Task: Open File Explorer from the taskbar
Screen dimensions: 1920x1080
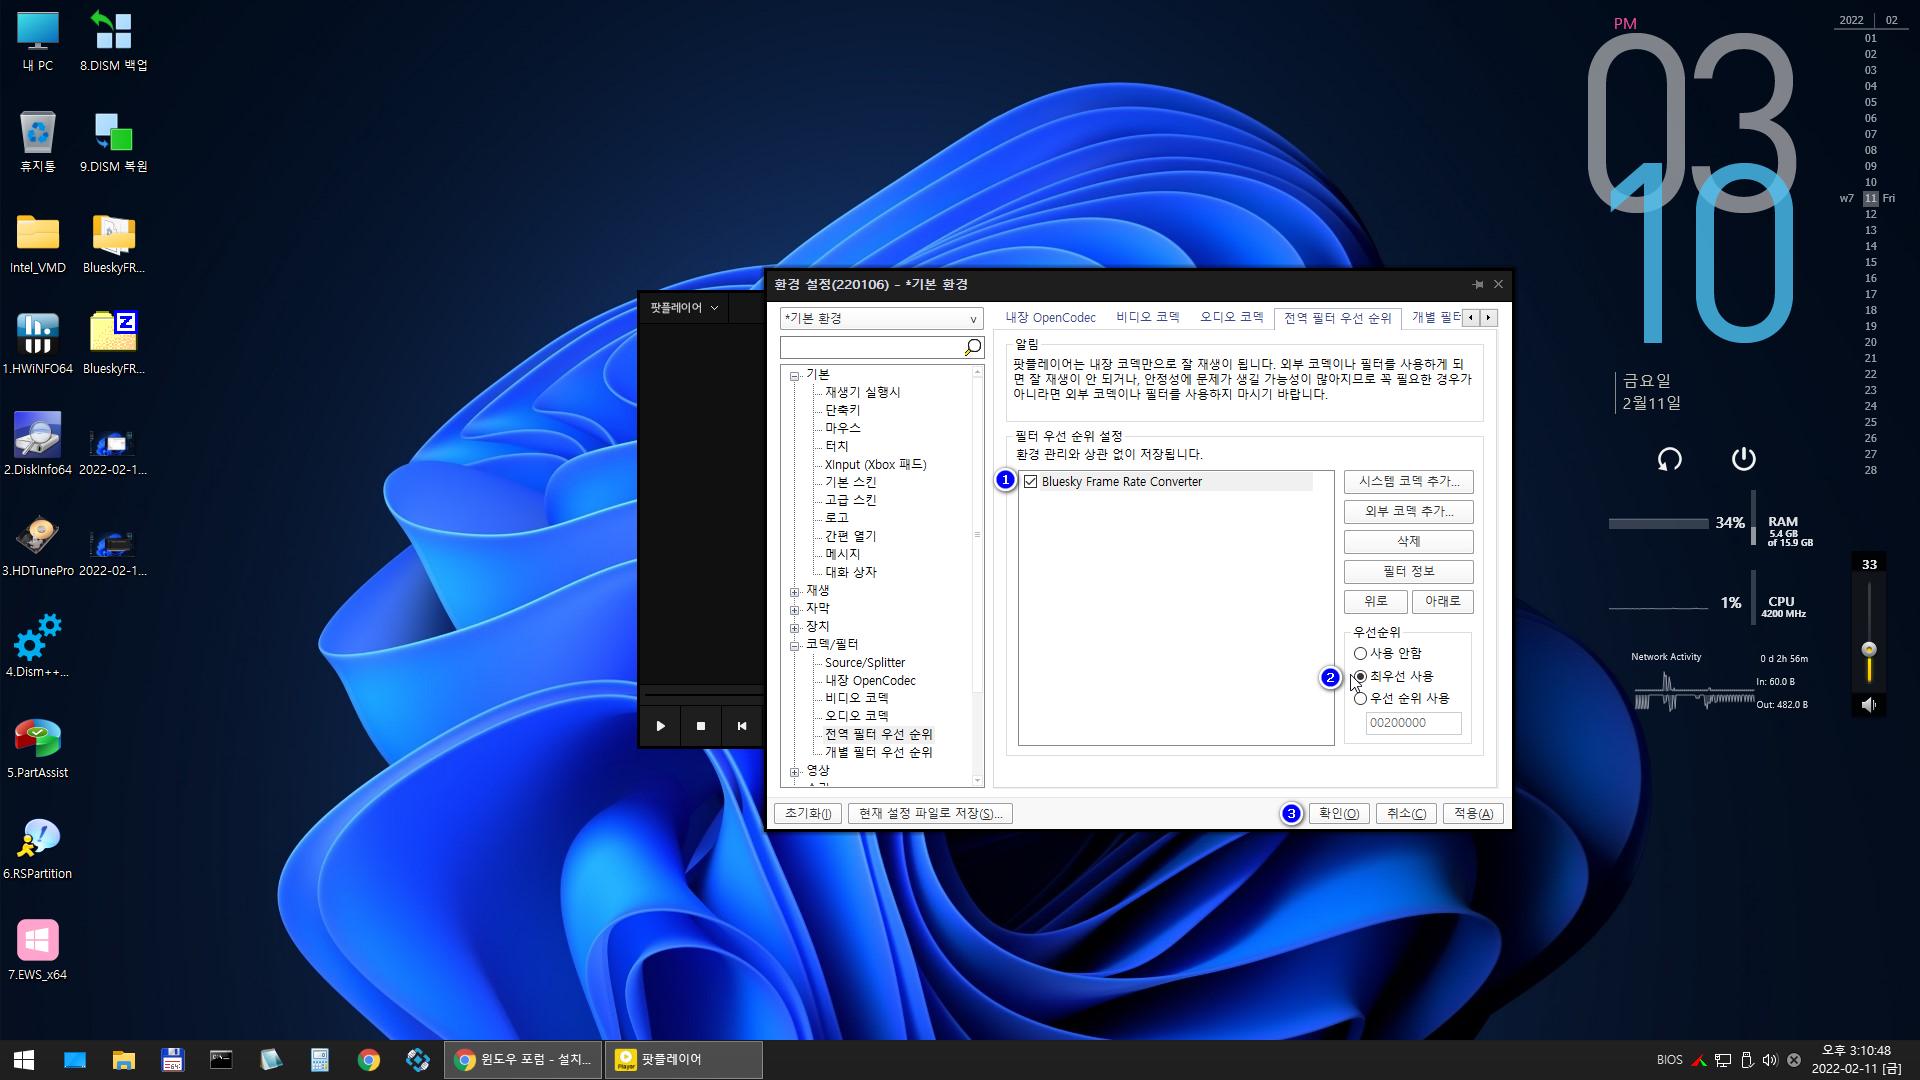Action: pyautogui.click(x=124, y=1060)
